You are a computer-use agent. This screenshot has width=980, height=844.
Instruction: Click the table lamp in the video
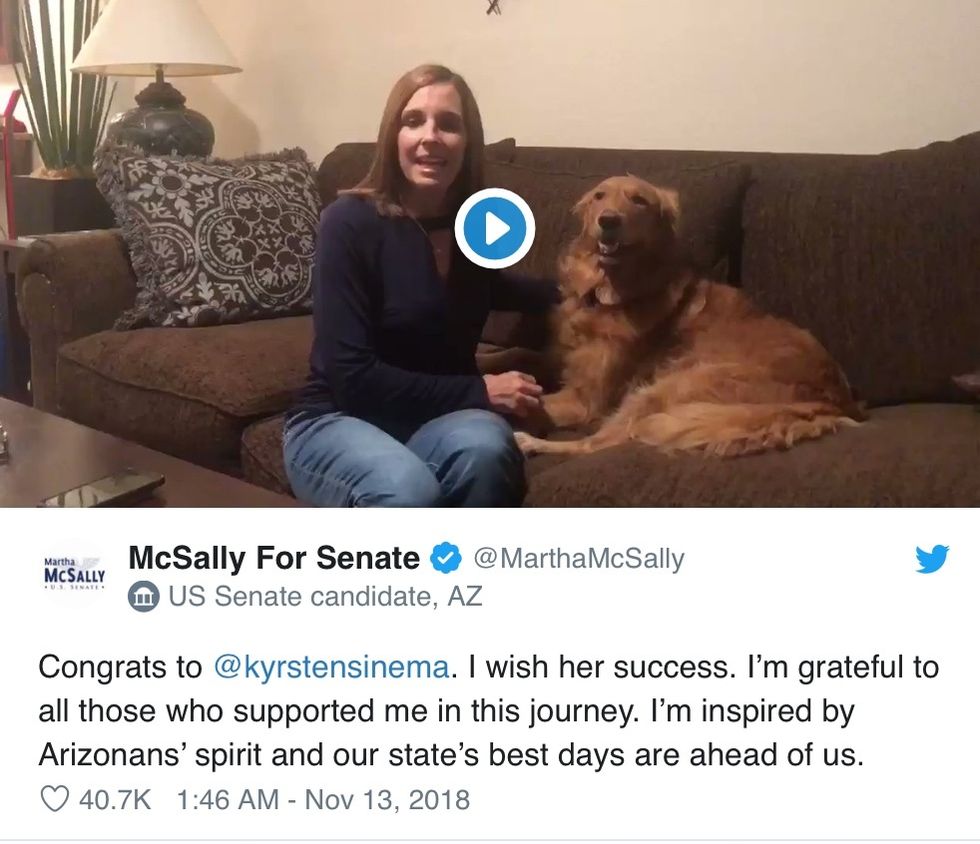(158, 80)
